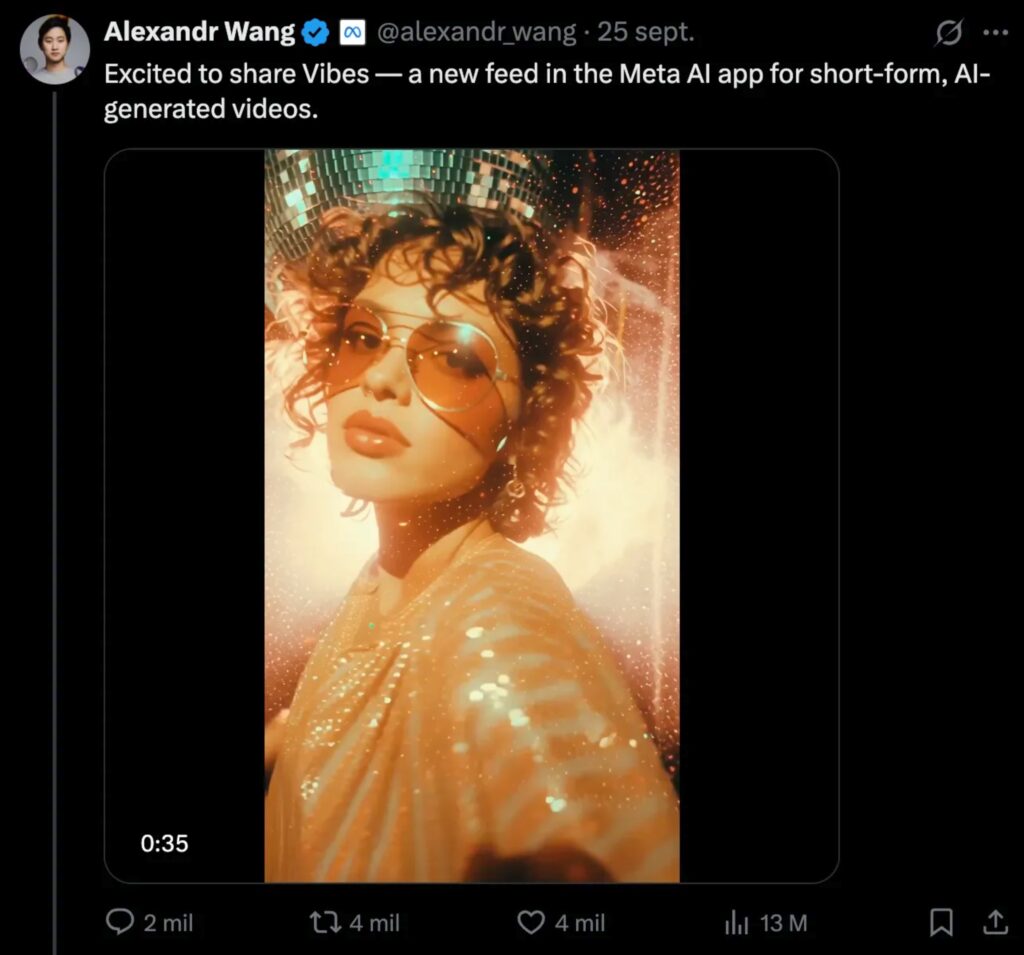This screenshot has height=955, width=1024.
Task: Click the 25 sept. post date
Action: 646,33
